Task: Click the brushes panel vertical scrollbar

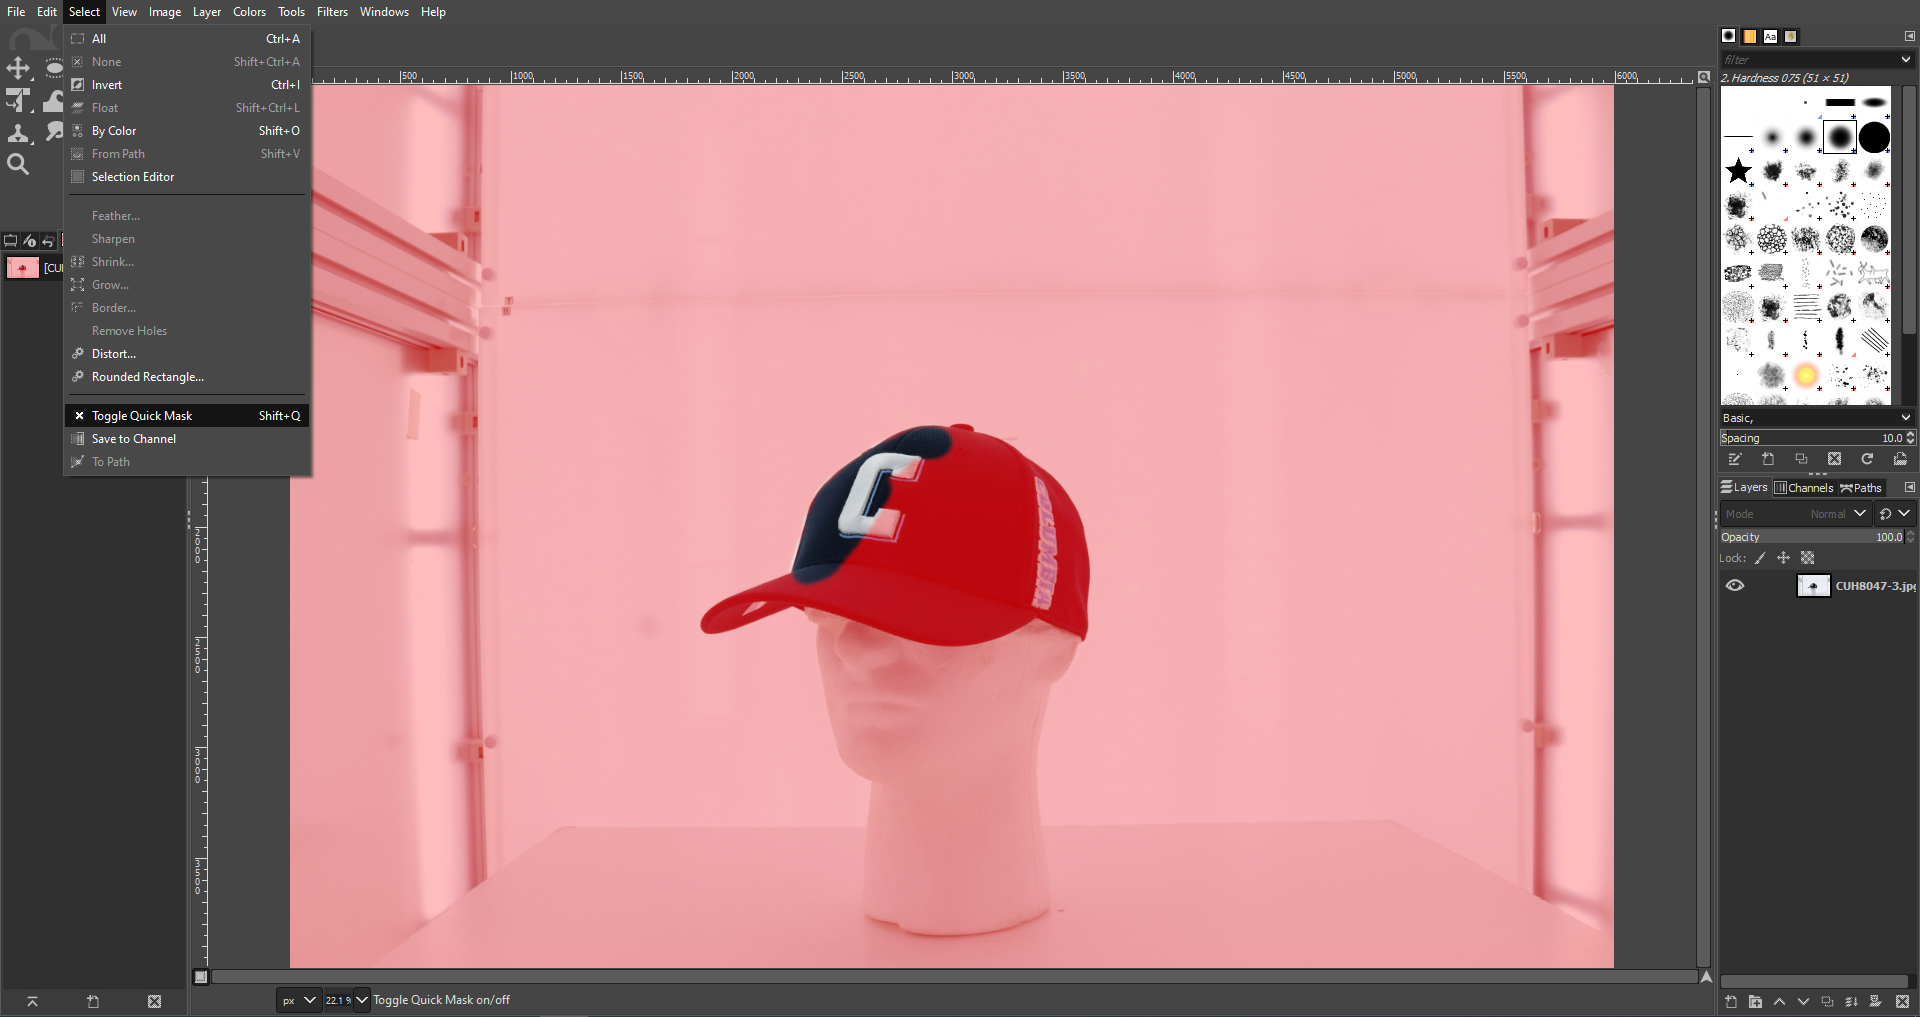Action: 1909,210
